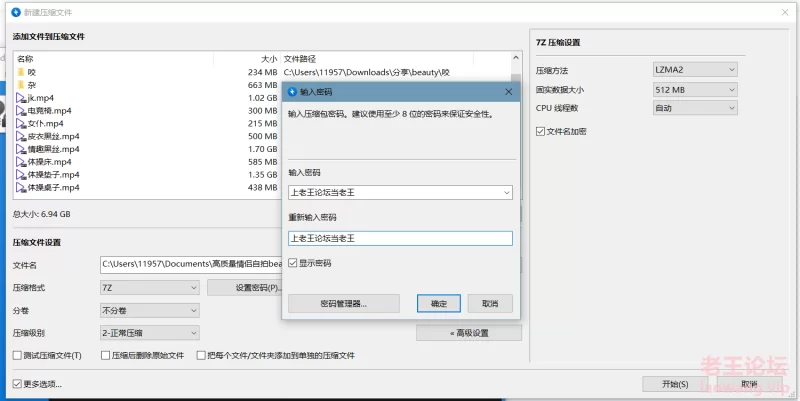Enable 把每个文件/文件夹添加到单独的压缩文件 checkbox
This screenshot has height=401, width=800.
201,355
